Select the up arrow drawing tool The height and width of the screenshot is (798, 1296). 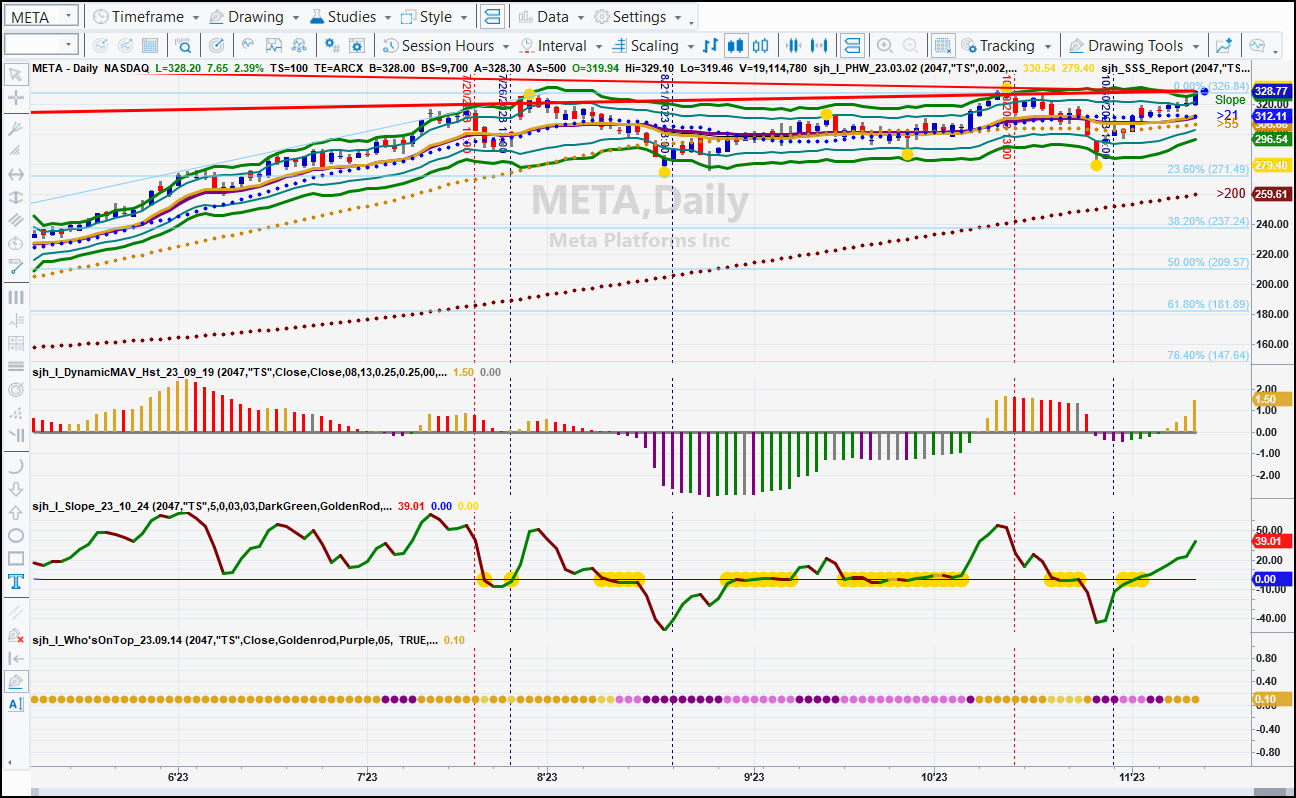click(x=15, y=512)
